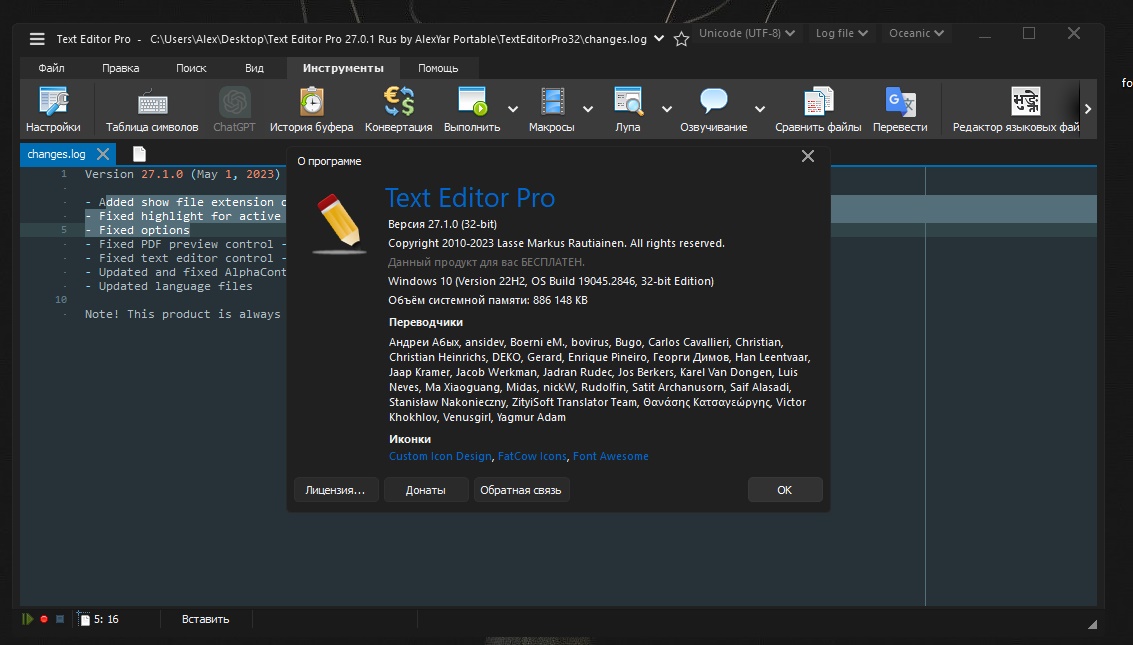The image size is (1133, 645).
Task: Click the Text Editor Pro heading
Action: coord(470,198)
